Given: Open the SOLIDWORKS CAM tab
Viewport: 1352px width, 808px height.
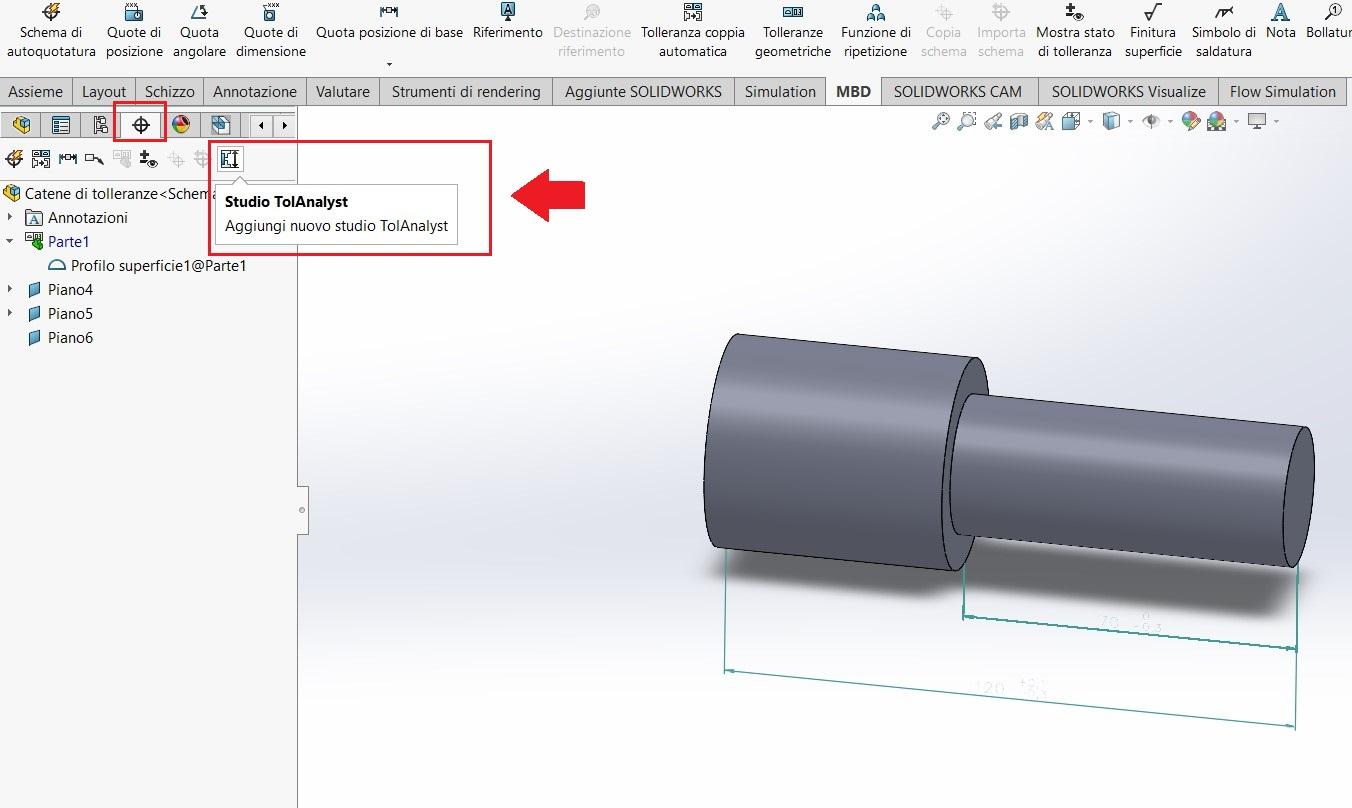Looking at the screenshot, I should pyautogui.click(x=958, y=91).
